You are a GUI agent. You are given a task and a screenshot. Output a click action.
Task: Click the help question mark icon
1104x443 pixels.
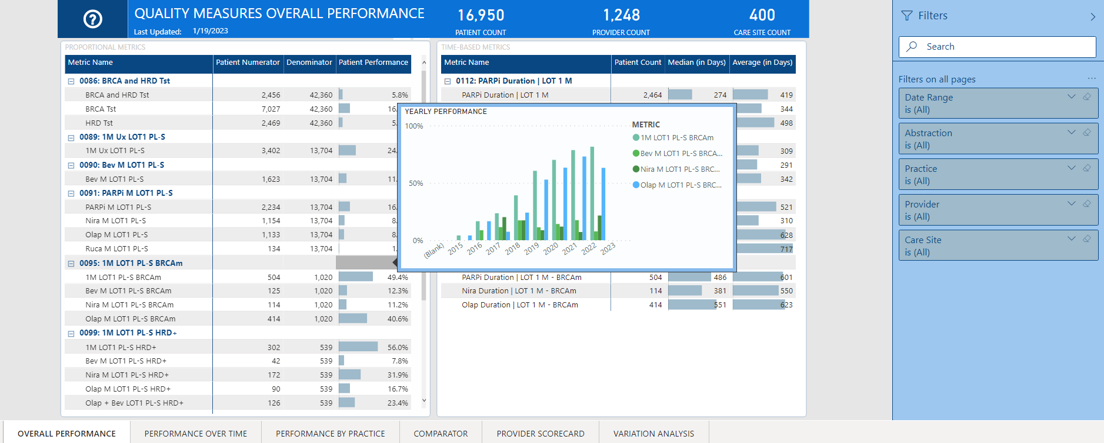(x=92, y=19)
